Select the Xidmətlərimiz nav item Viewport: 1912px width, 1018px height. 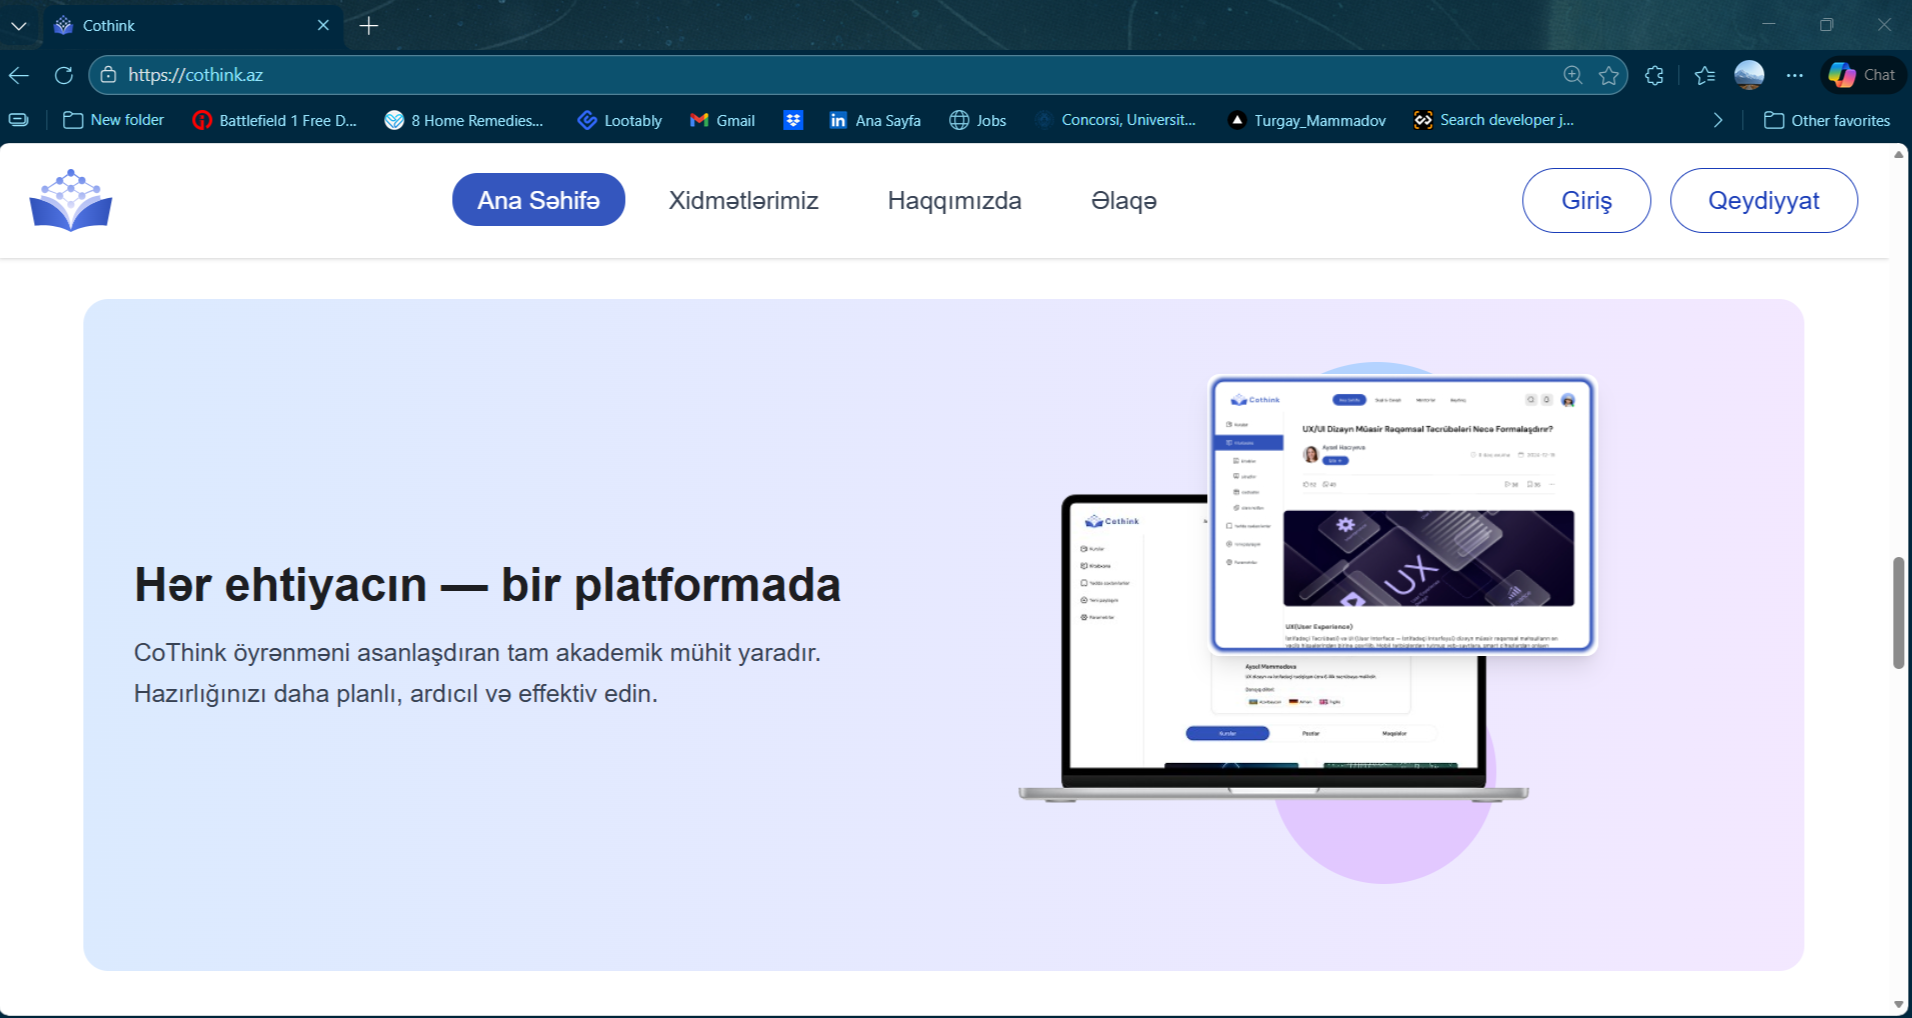pyautogui.click(x=743, y=200)
